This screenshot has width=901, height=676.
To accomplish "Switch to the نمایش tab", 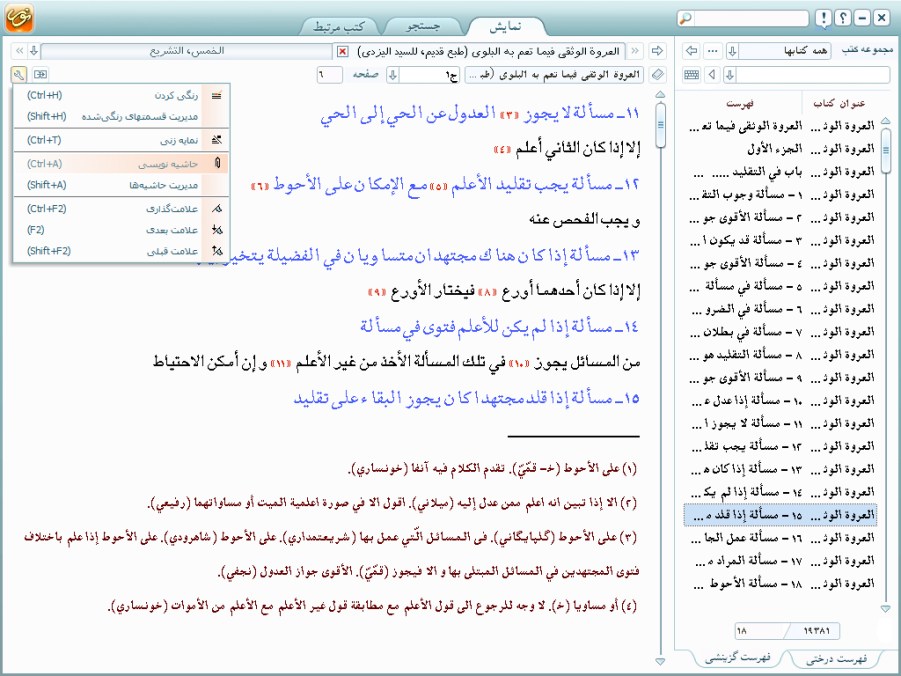I will tap(505, 26).
